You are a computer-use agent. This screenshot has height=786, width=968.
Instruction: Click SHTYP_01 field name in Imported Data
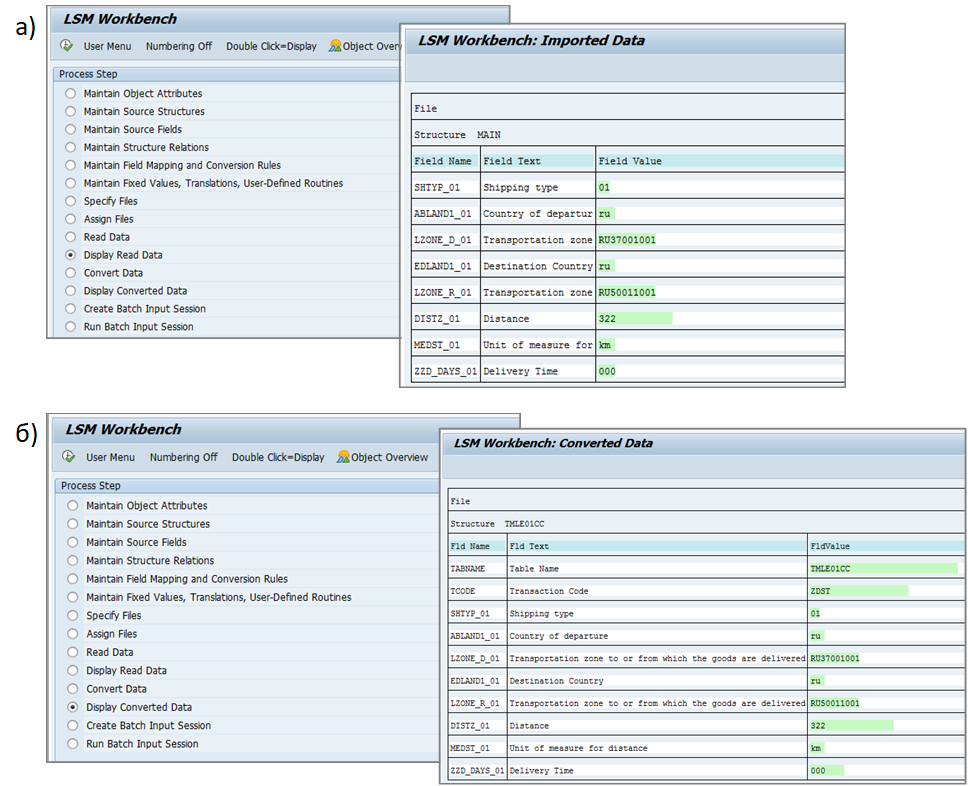click(437, 188)
